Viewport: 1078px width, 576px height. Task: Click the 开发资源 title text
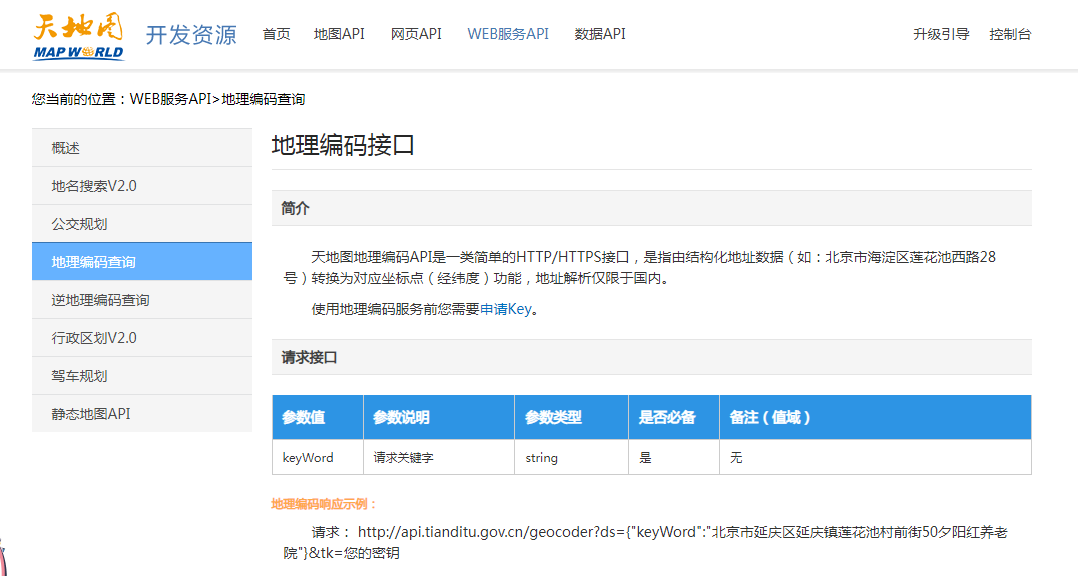point(190,34)
